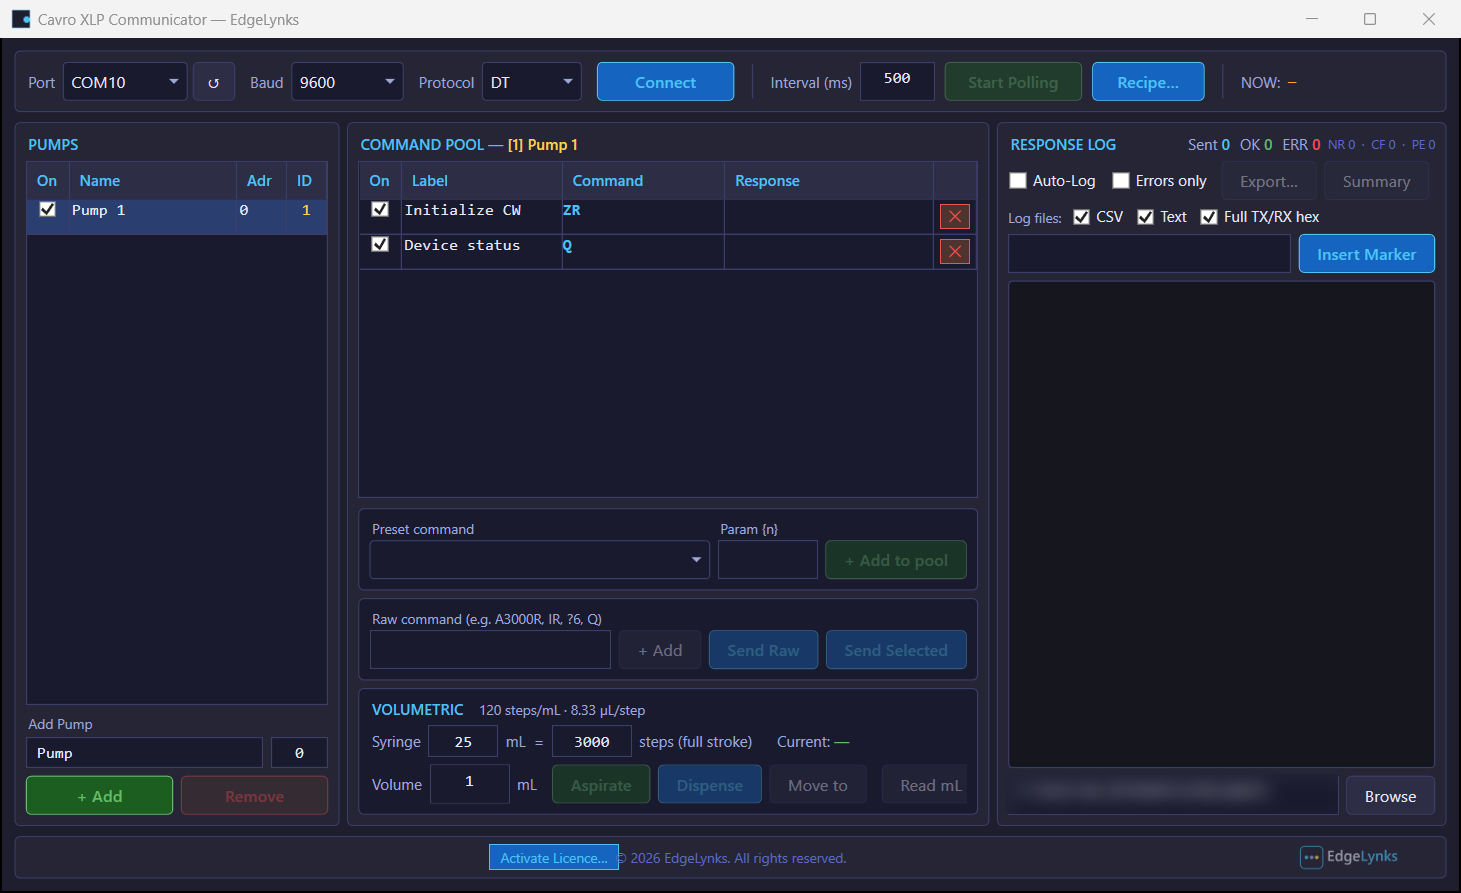The width and height of the screenshot is (1461, 893).
Task: Enable the Auto-Log checkbox
Action: 1018,181
